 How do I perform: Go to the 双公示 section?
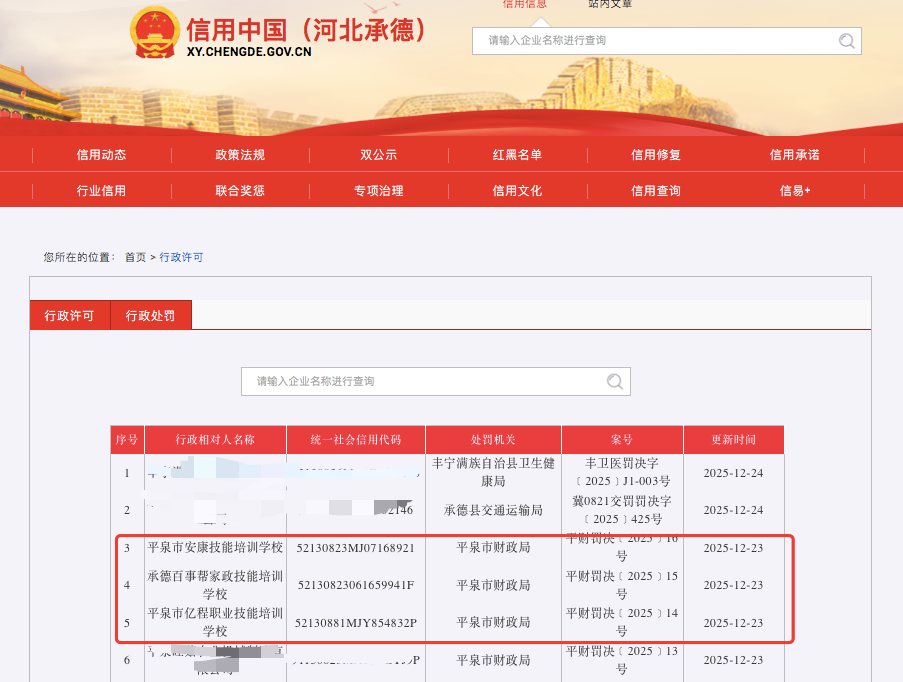pyautogui.click(x=379, y=155)
